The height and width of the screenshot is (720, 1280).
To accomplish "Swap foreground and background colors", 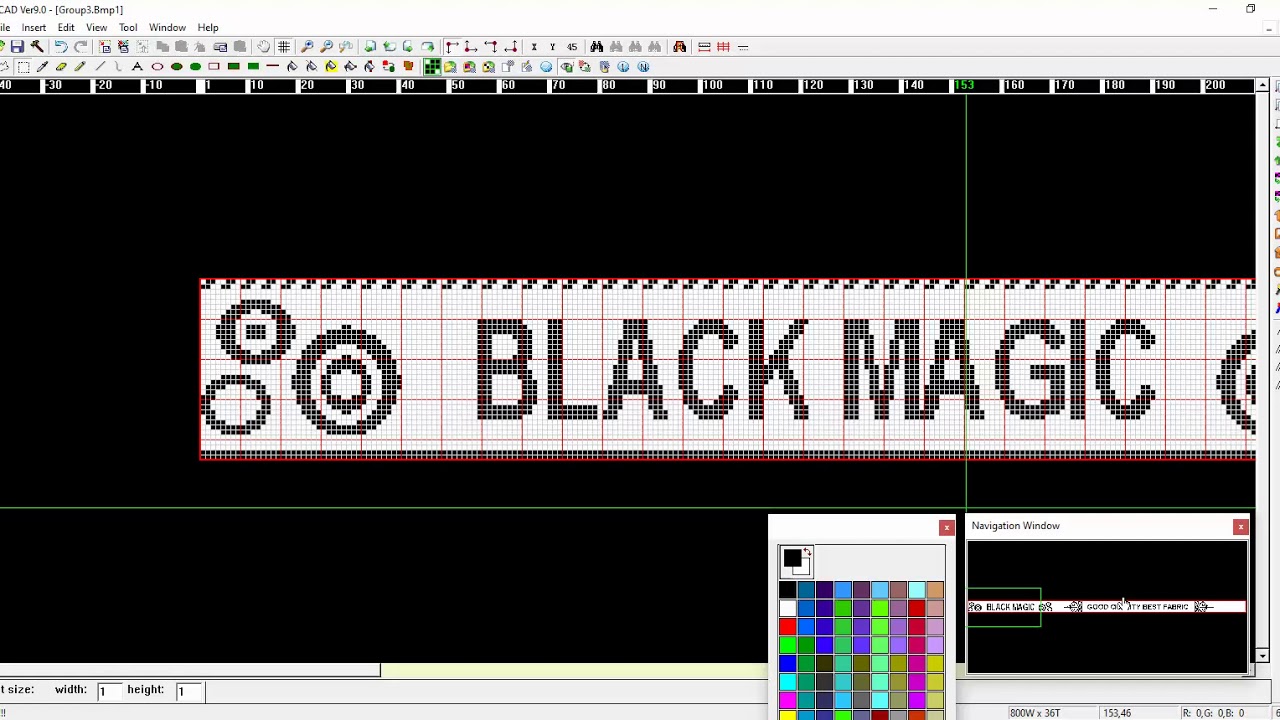I will pyautogui.click(x=807, y=552).
